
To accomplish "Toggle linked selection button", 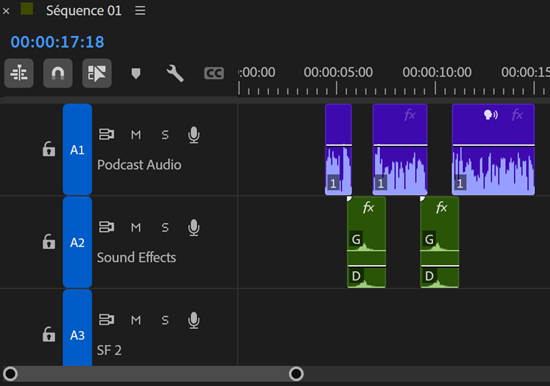I will pyautogui.click(x=97, y=73).
